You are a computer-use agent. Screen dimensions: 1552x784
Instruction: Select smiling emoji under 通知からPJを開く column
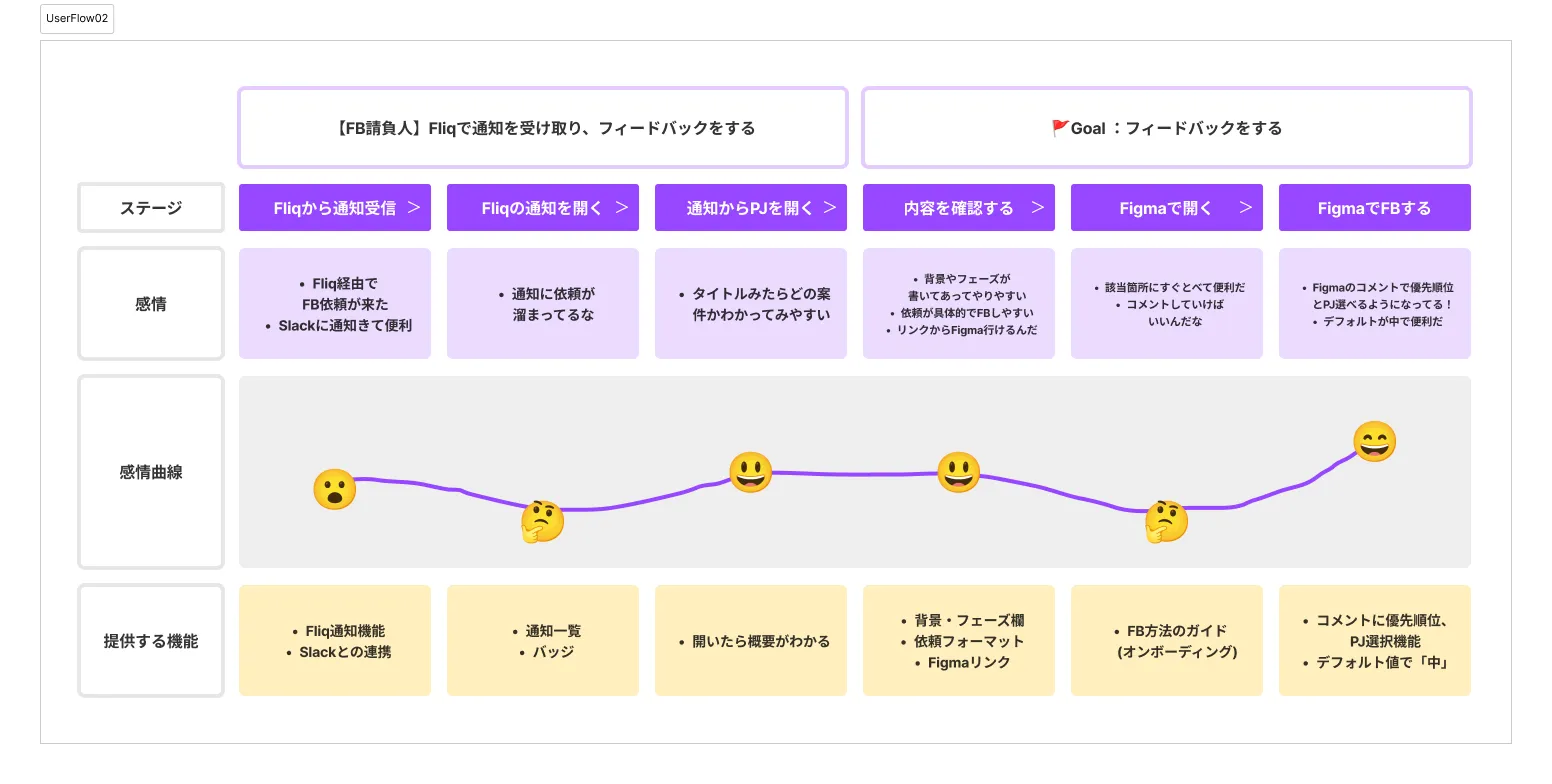pyautogui.click(x=750, y=472)
